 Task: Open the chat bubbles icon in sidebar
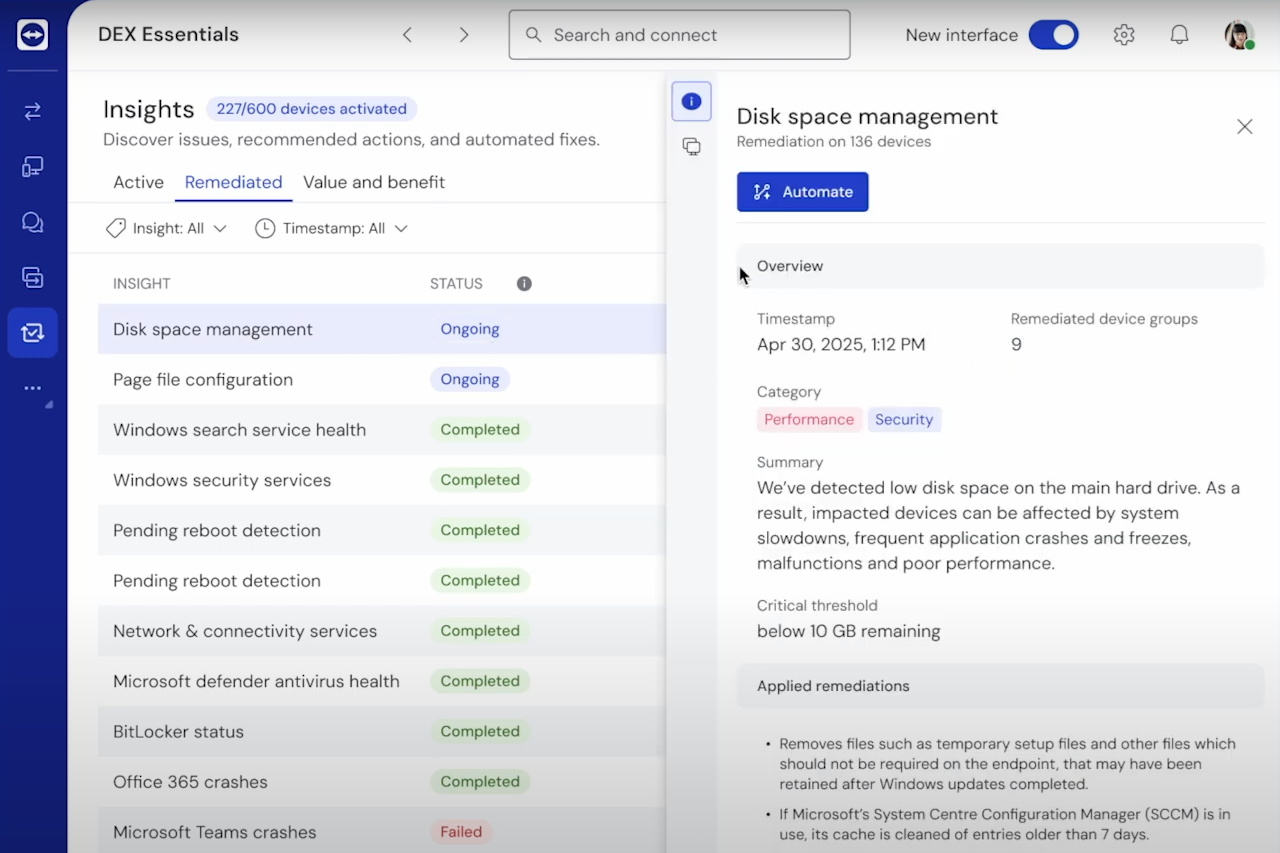coord(32,222)
